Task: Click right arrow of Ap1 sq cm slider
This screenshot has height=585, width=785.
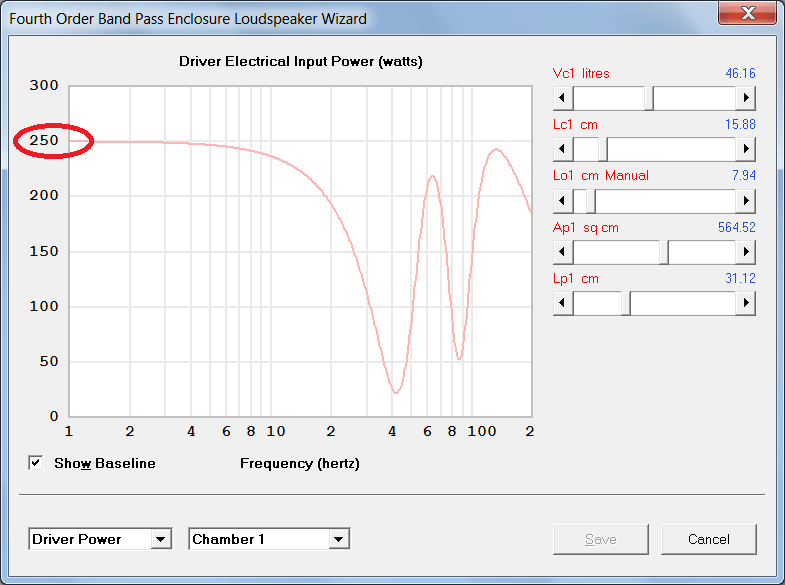Action: (x=746, y=252)
